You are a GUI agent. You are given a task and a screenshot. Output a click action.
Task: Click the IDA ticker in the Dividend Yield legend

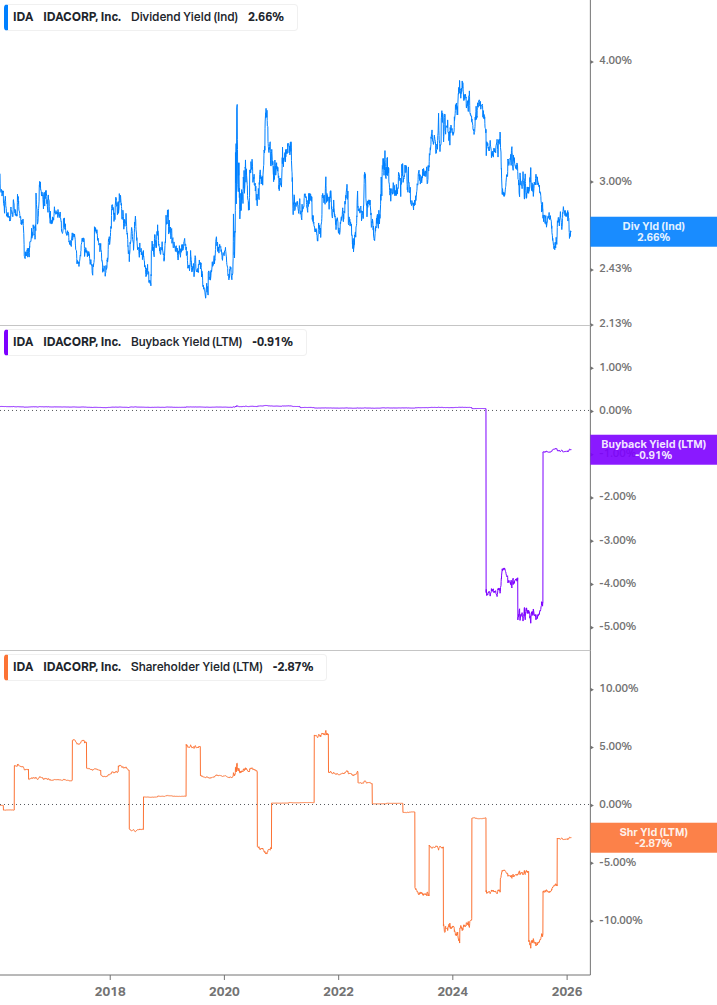pyautogui.click(x=23, y=17)
